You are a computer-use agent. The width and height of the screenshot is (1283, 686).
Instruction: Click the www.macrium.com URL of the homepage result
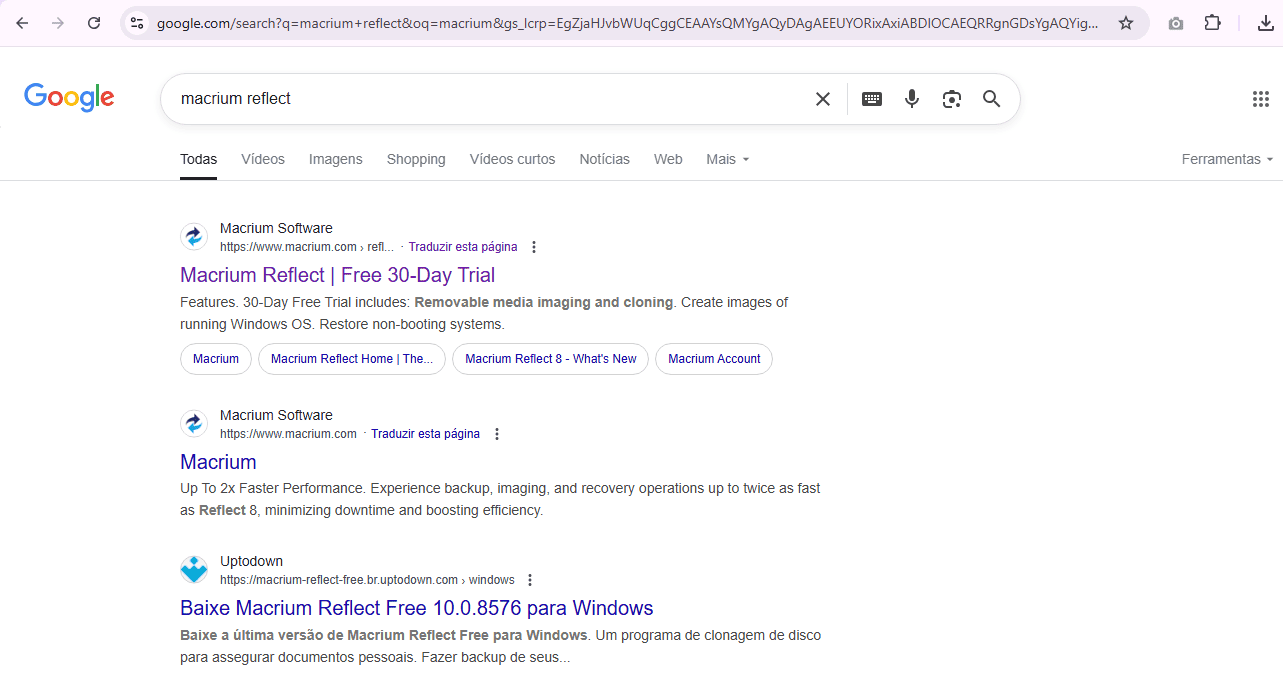(x=288, y=434)
